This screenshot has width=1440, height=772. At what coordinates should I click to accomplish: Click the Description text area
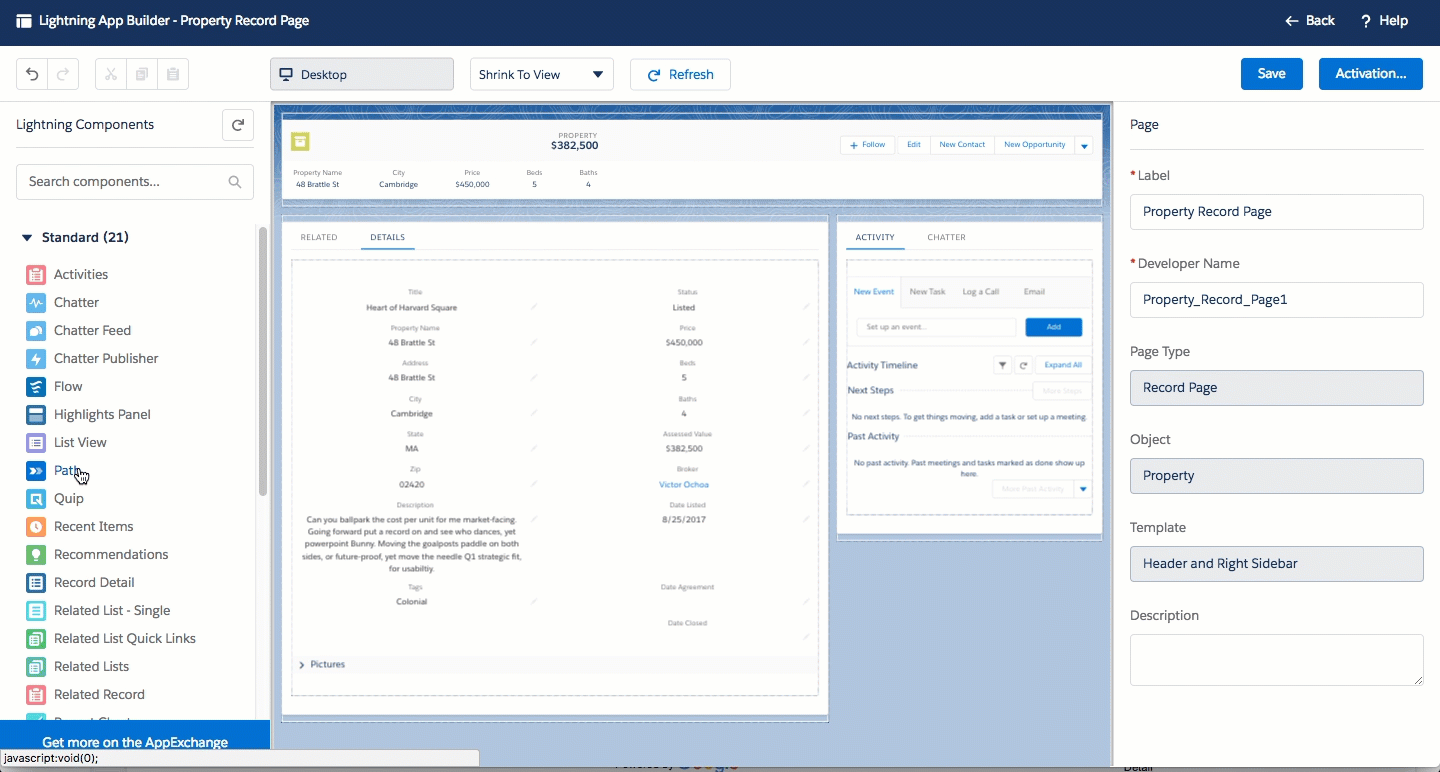coord(1276,660)
